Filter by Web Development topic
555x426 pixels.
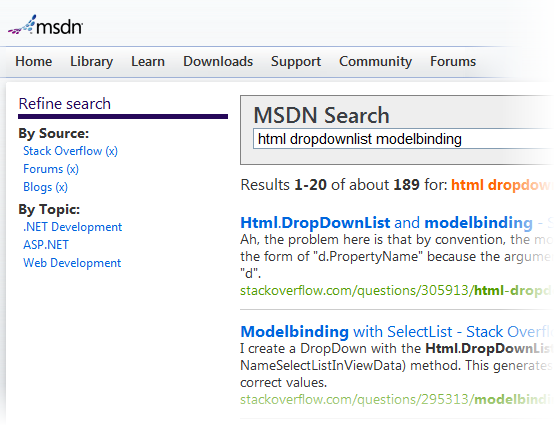pyautogui.click(x=72, y=263)
